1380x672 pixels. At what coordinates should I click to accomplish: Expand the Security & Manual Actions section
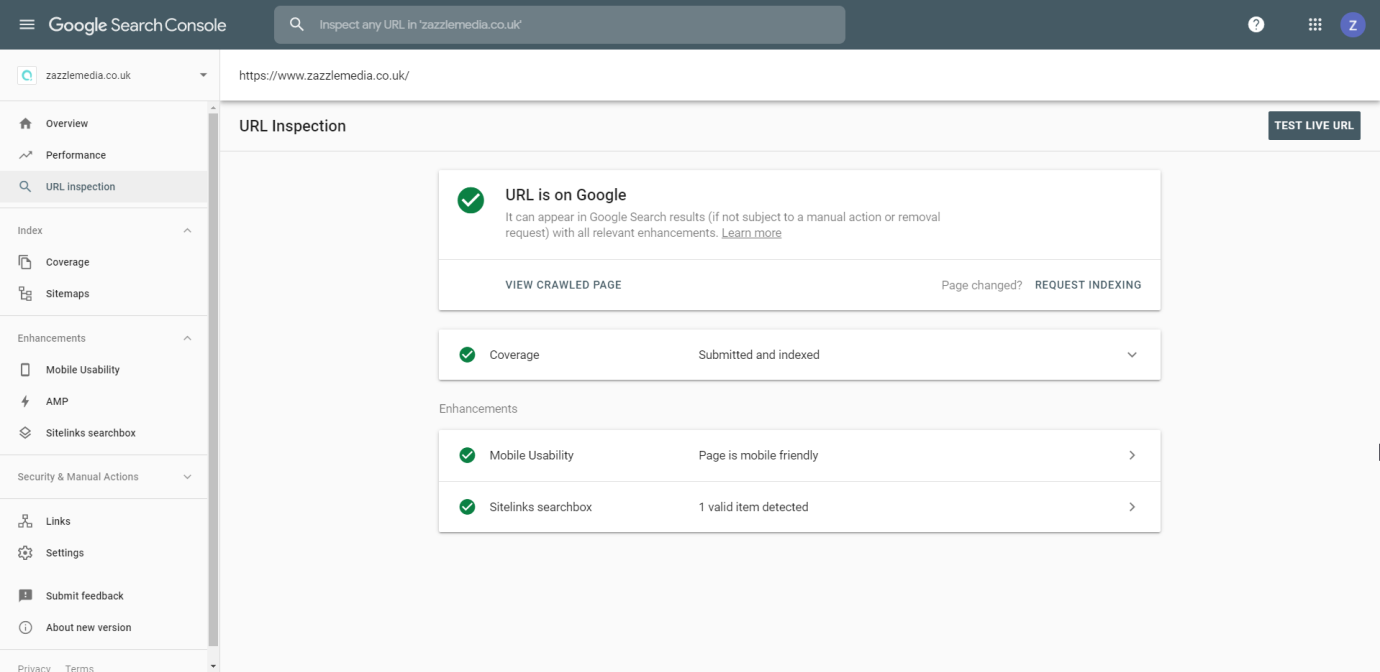click(187, 477)
